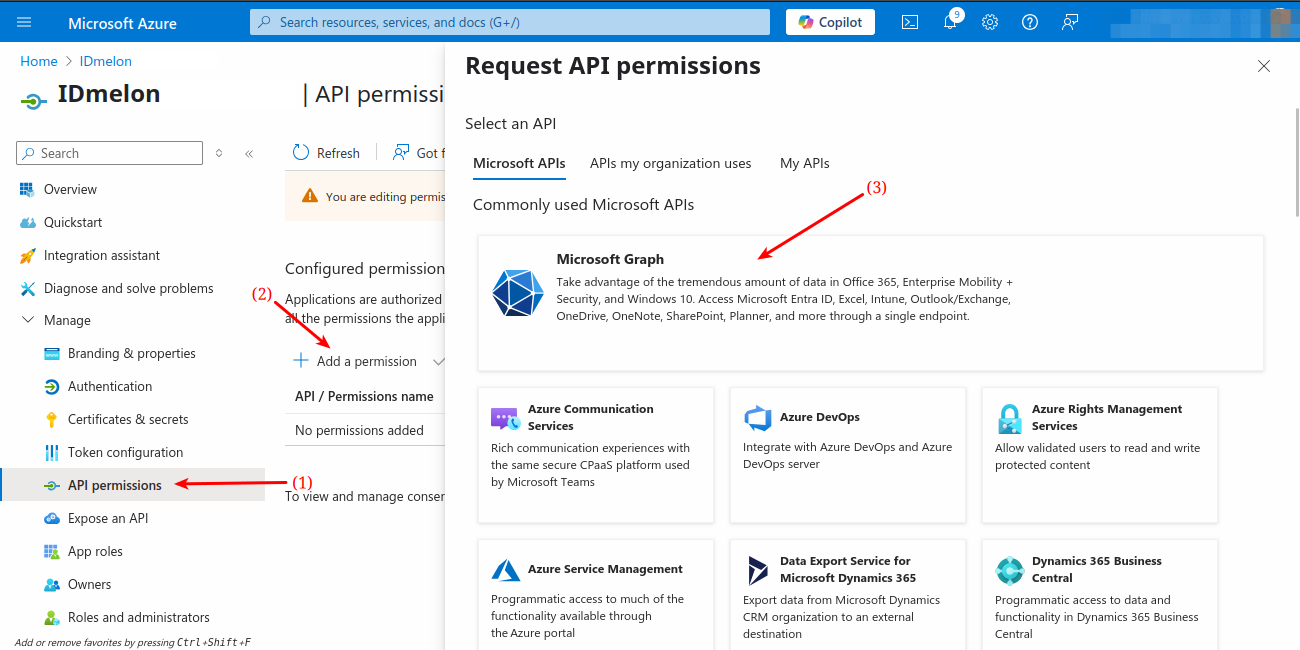
Task: Click the Diagnose and solve problems wrench icon
Action: 27,288
